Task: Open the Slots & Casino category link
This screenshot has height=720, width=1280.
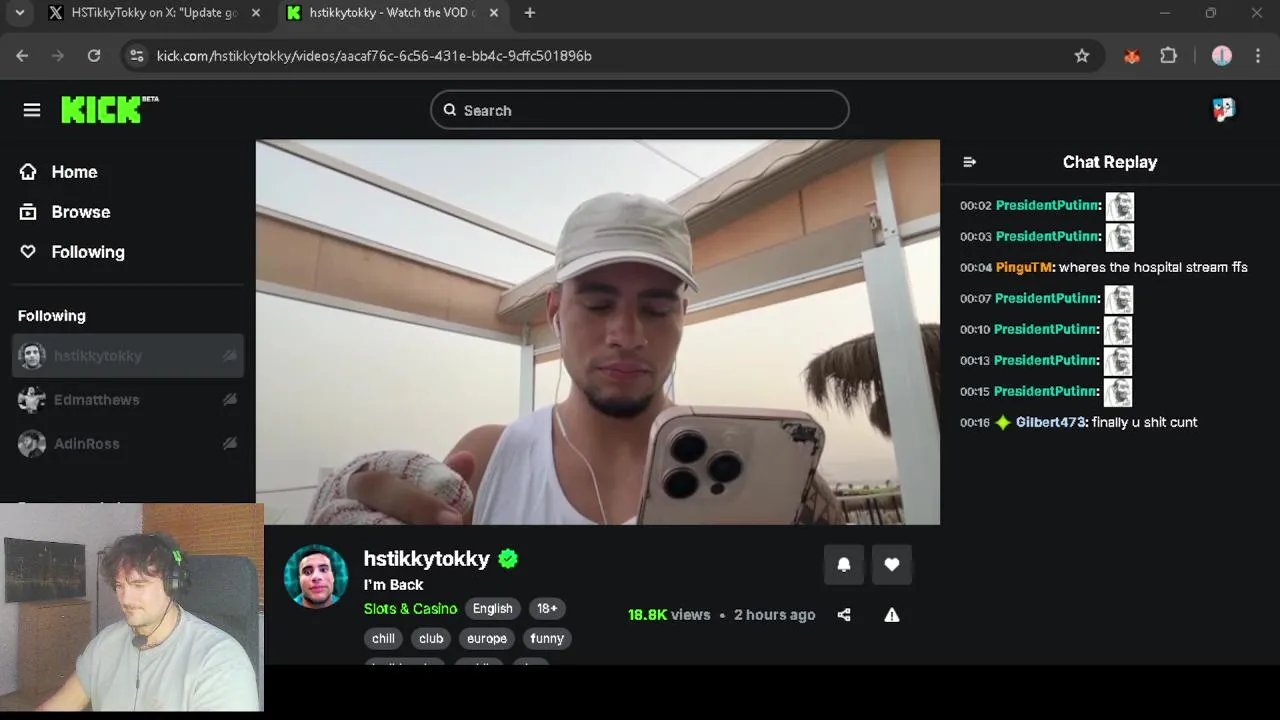Action: 410,609
